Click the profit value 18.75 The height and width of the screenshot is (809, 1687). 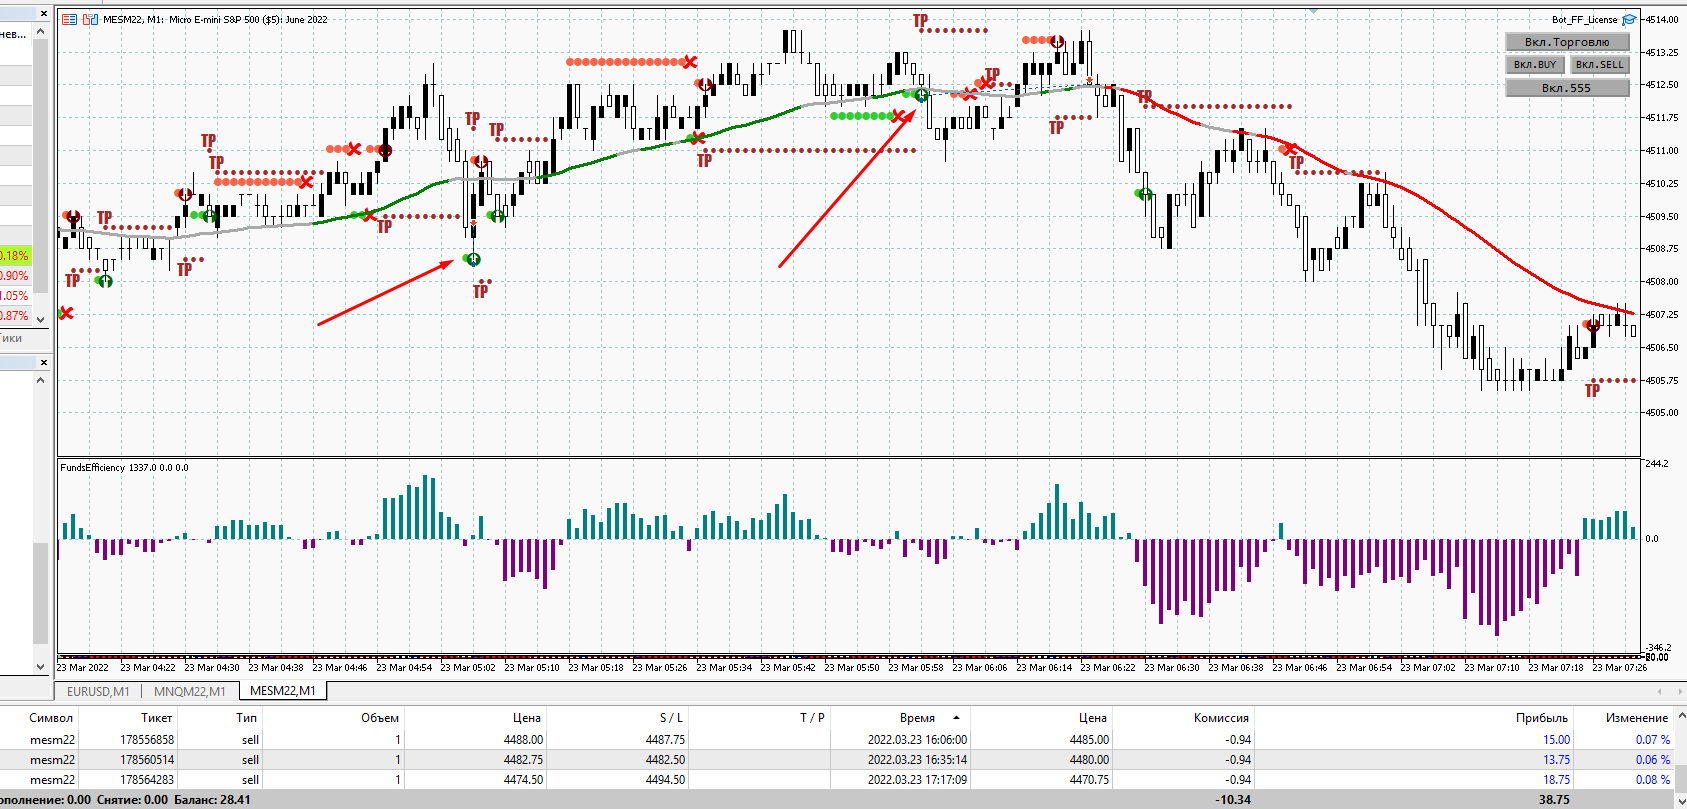coord(1556,780)
